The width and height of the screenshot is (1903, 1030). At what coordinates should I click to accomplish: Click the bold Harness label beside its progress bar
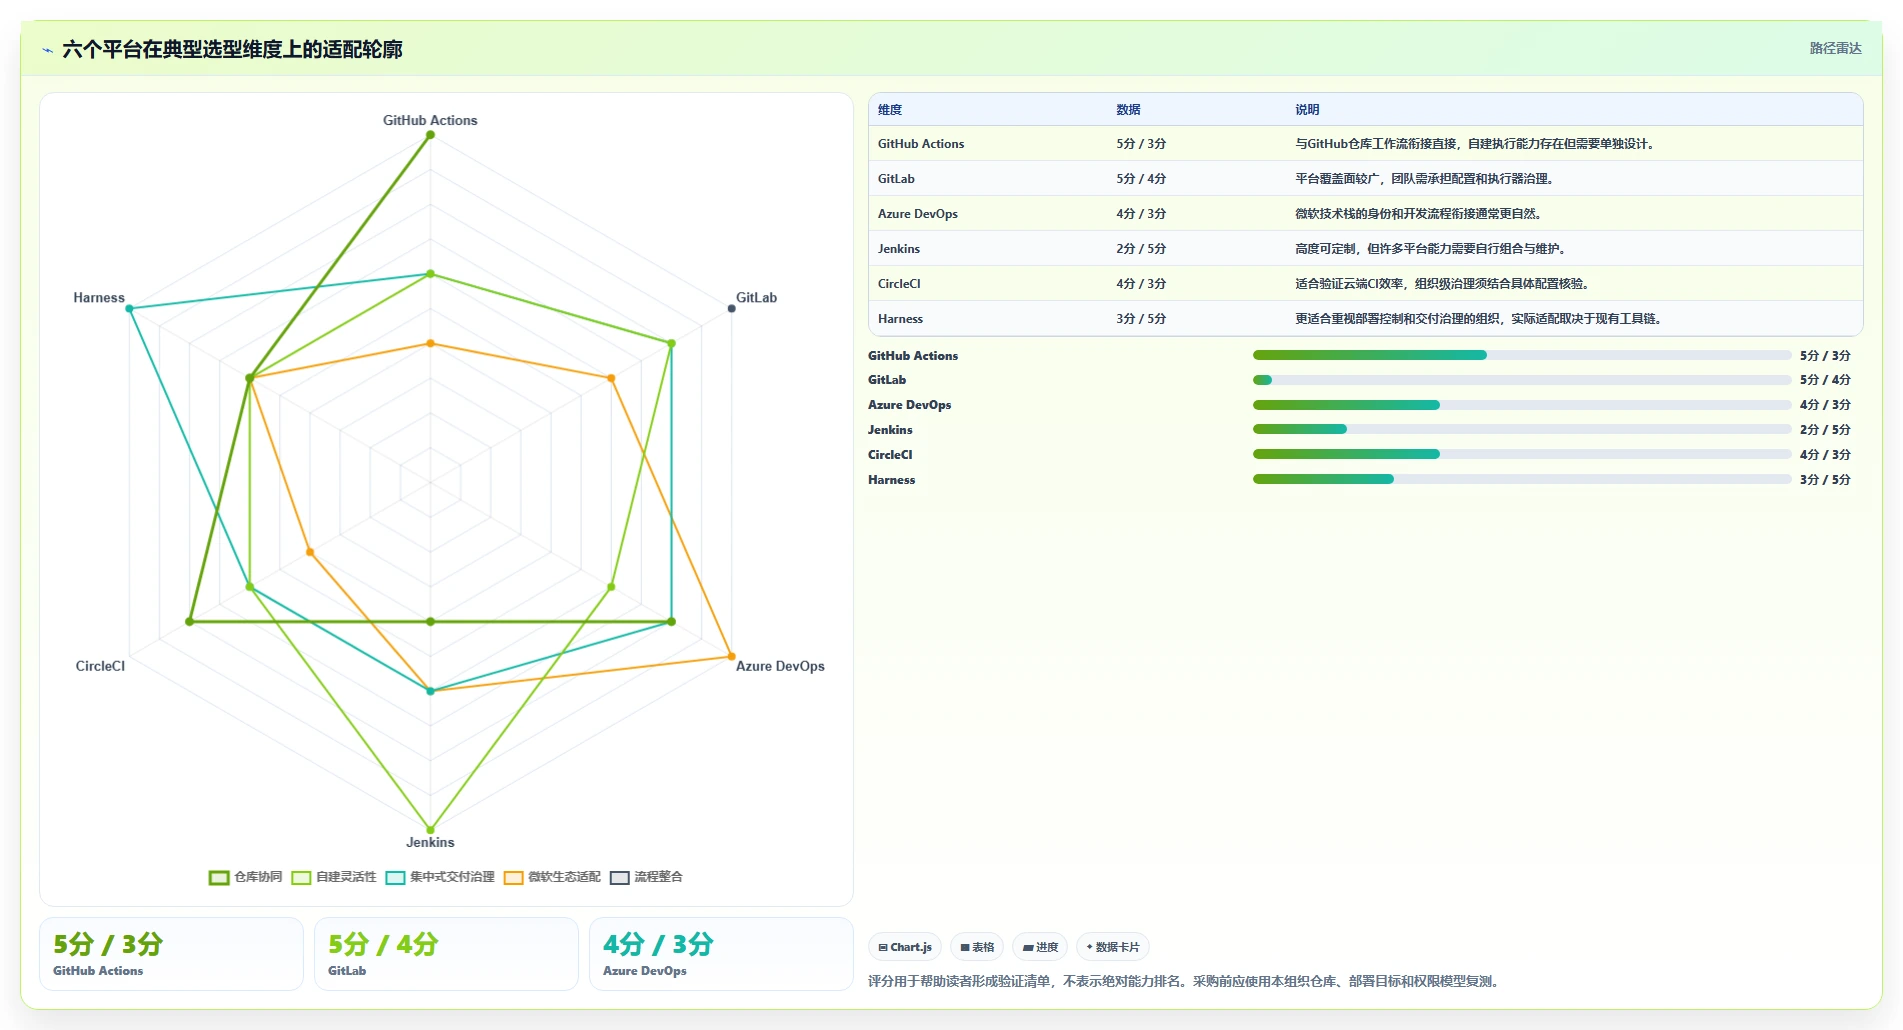[891, 480]
